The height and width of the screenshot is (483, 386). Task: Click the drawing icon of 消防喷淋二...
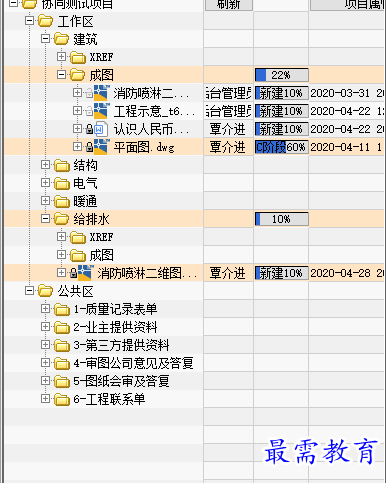pos(102,93)
